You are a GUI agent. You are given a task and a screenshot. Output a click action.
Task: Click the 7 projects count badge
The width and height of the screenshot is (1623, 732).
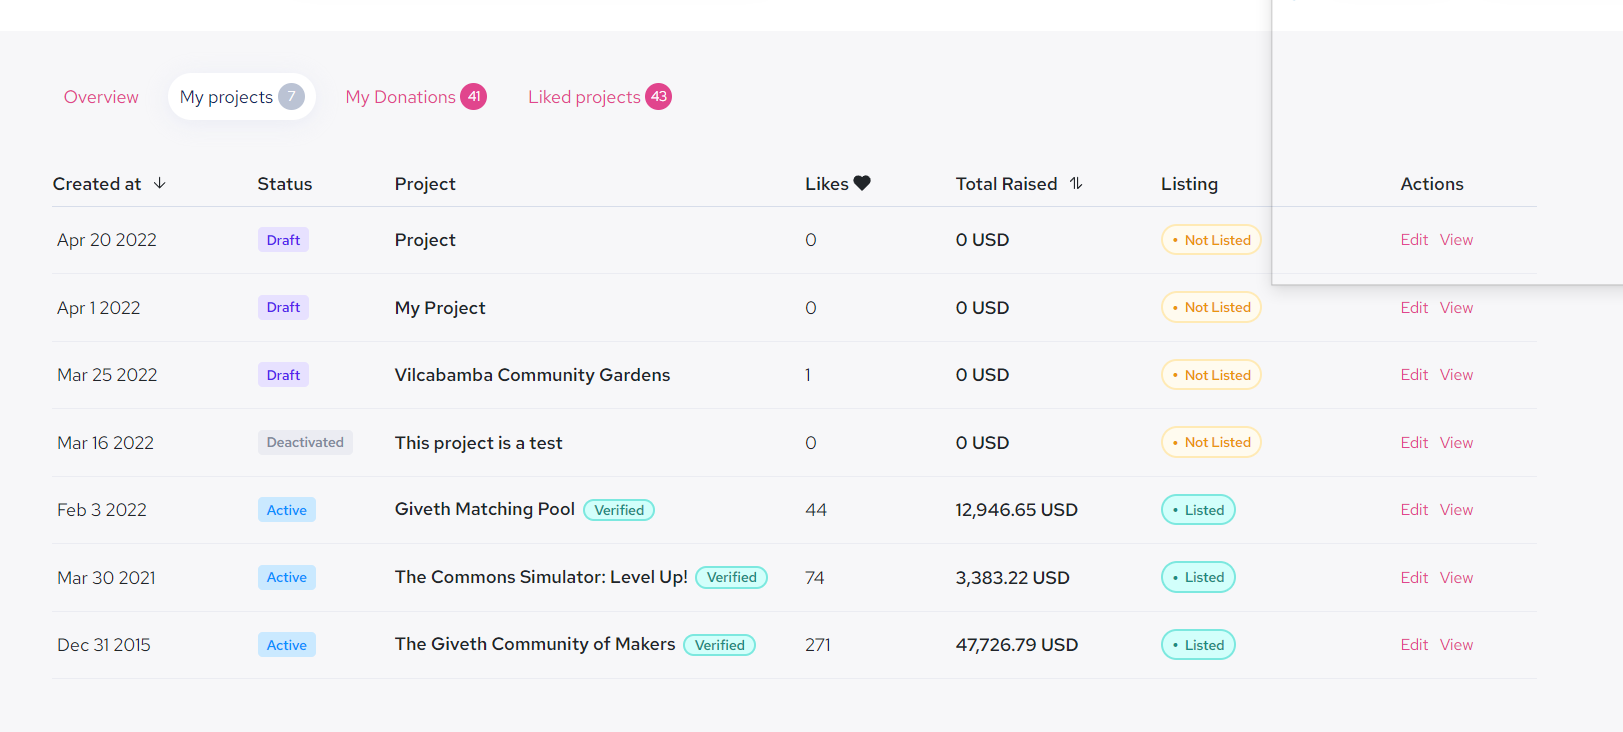[x=291, y=97]
